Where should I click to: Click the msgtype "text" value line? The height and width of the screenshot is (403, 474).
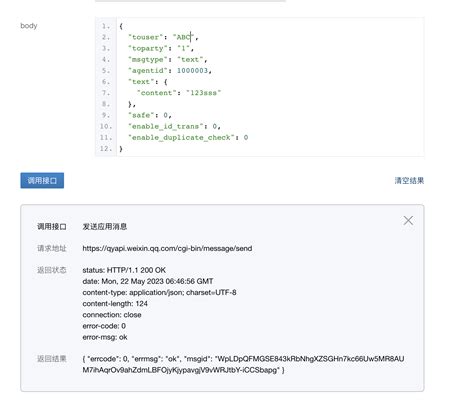coord(168,60)
